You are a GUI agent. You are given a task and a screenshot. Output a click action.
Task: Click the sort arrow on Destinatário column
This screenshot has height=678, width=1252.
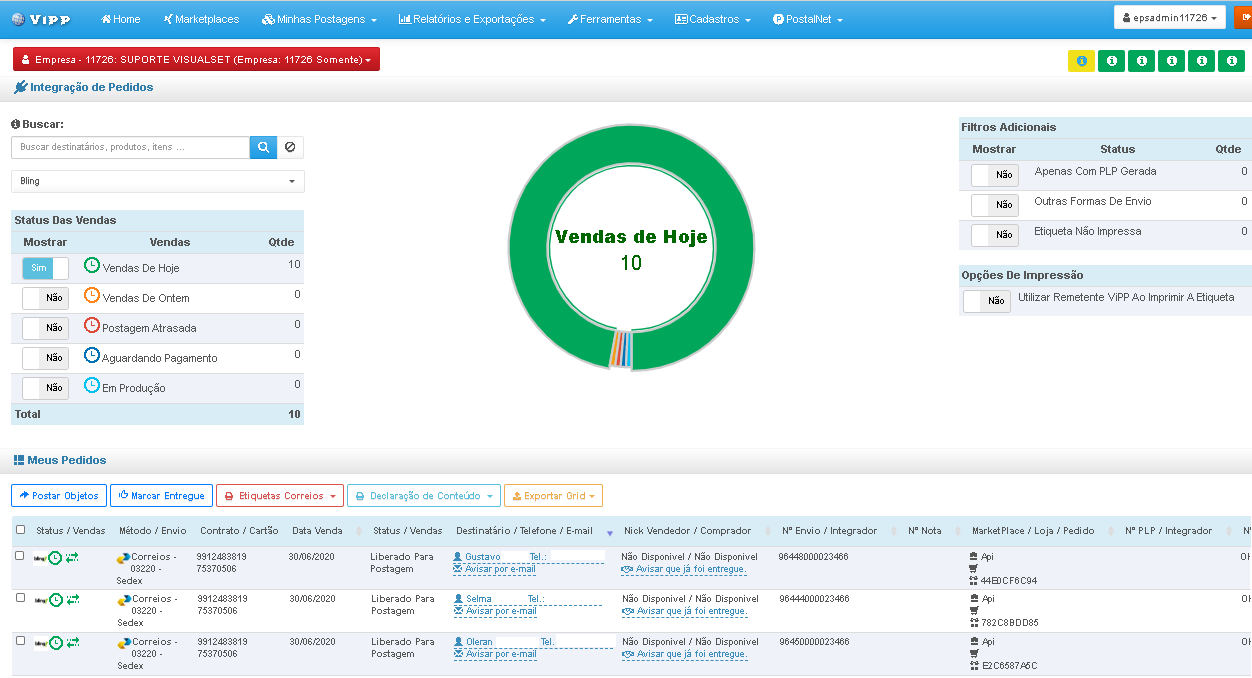pyautogui.click(x=609, y=532)
